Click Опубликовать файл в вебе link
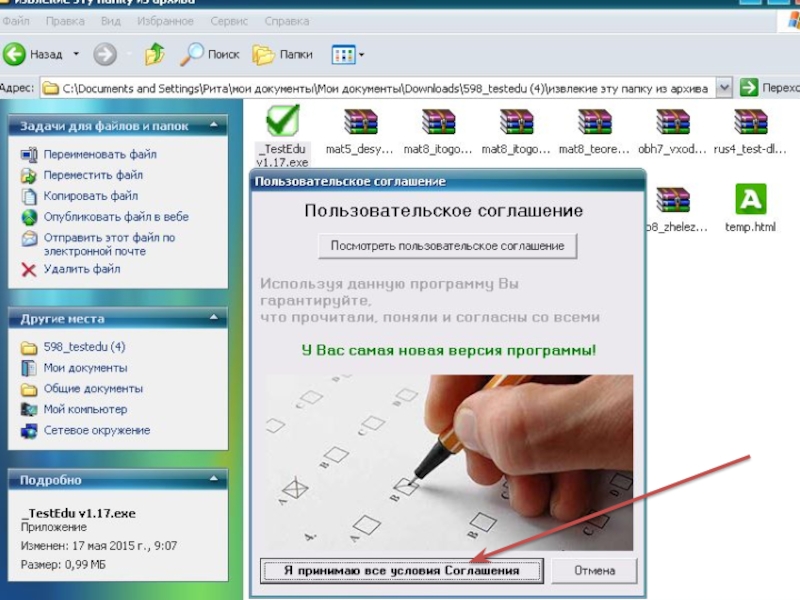The image size is (800, 600). coord(116,217)
